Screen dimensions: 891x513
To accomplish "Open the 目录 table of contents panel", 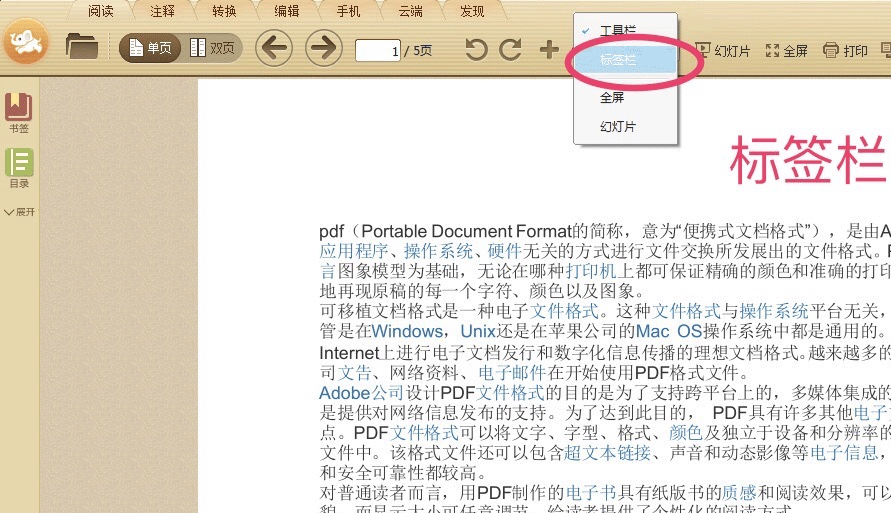I will click(19, 168).
